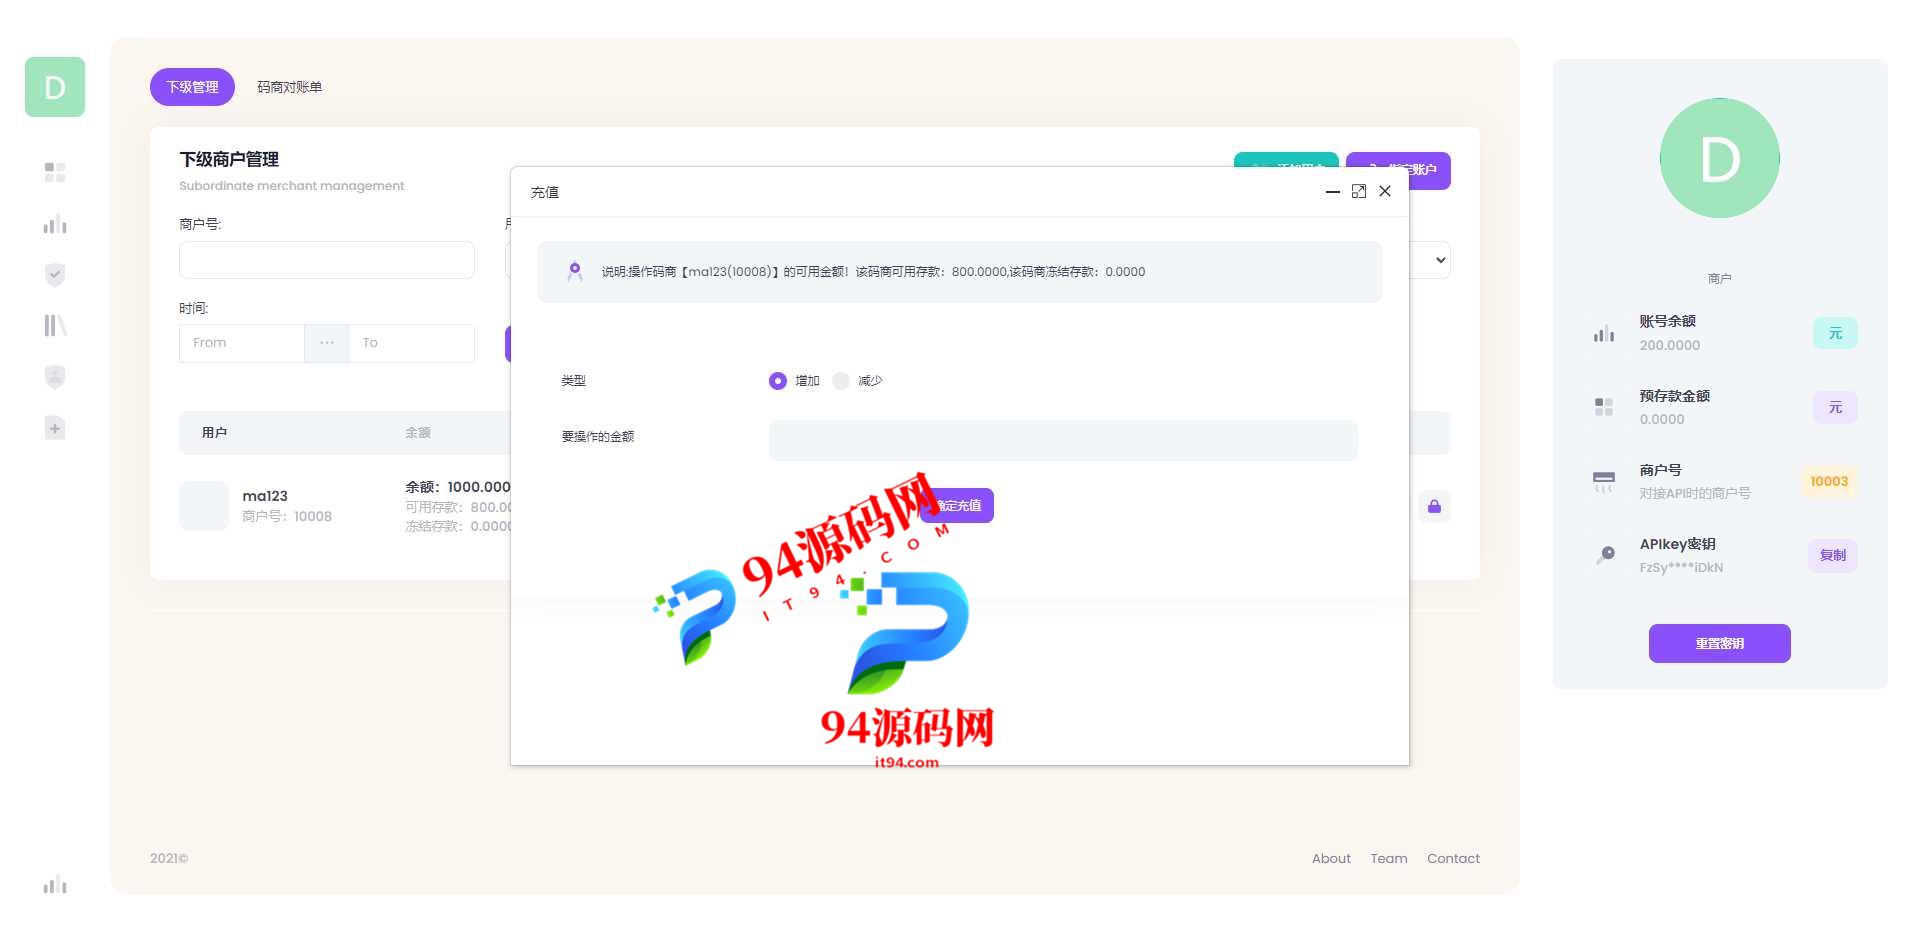1919x928 pixels.
Task: Click the Subordinate merchant management subtitle
Action: pos(292,186)
